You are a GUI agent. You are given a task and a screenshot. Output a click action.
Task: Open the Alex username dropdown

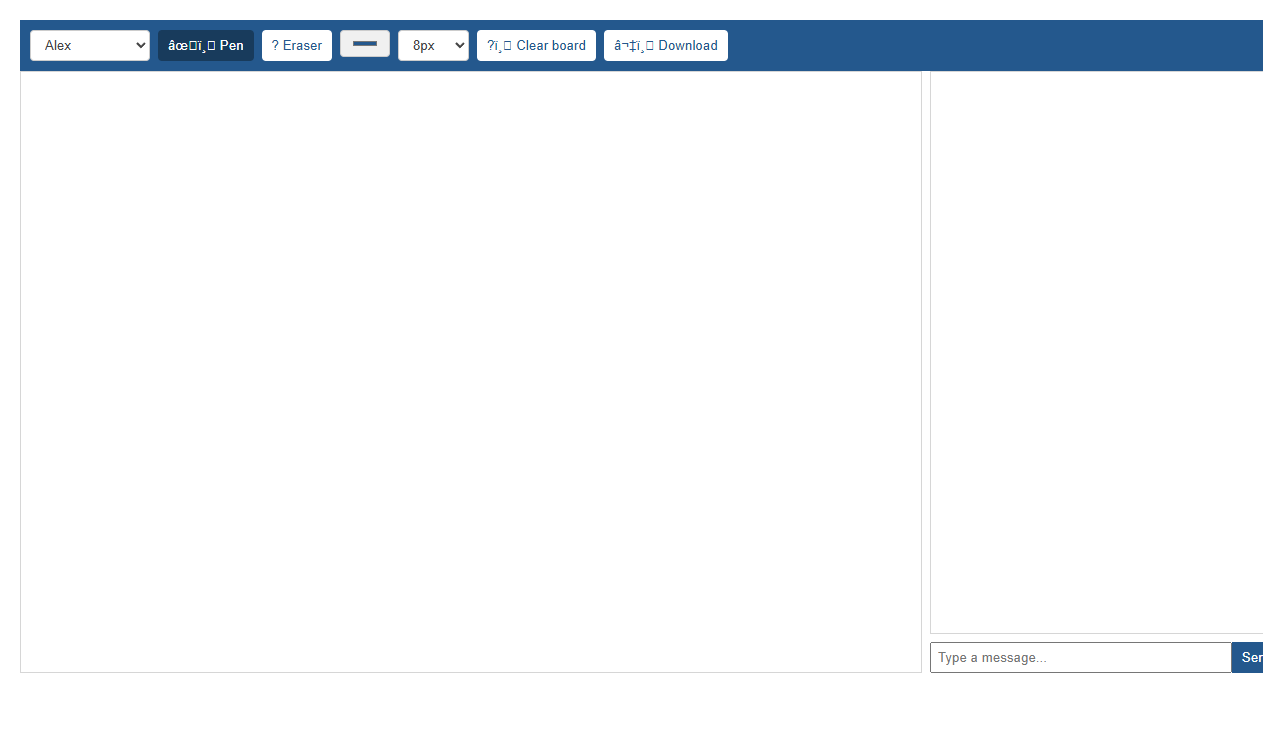(89, 45)
